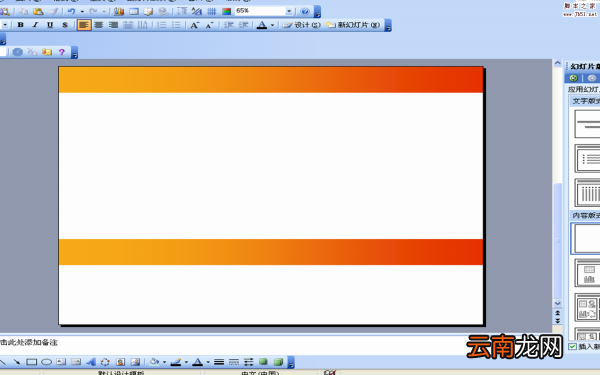Toggle the Show/Hide Grid icon
600x375 pixels.
[212, 11]
